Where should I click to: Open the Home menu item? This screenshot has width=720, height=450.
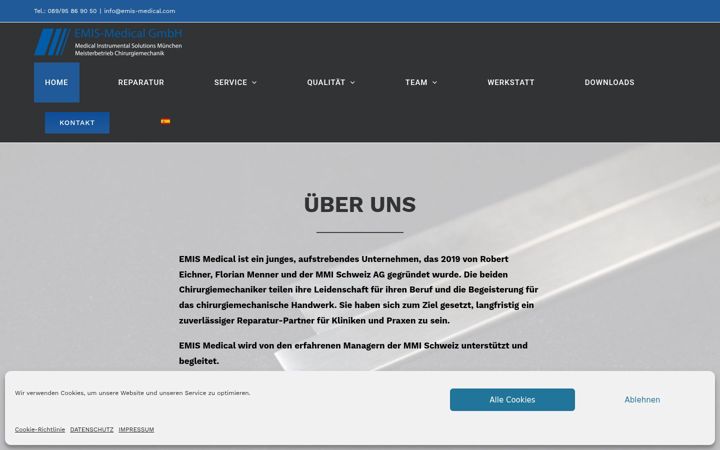coord(56,83)
